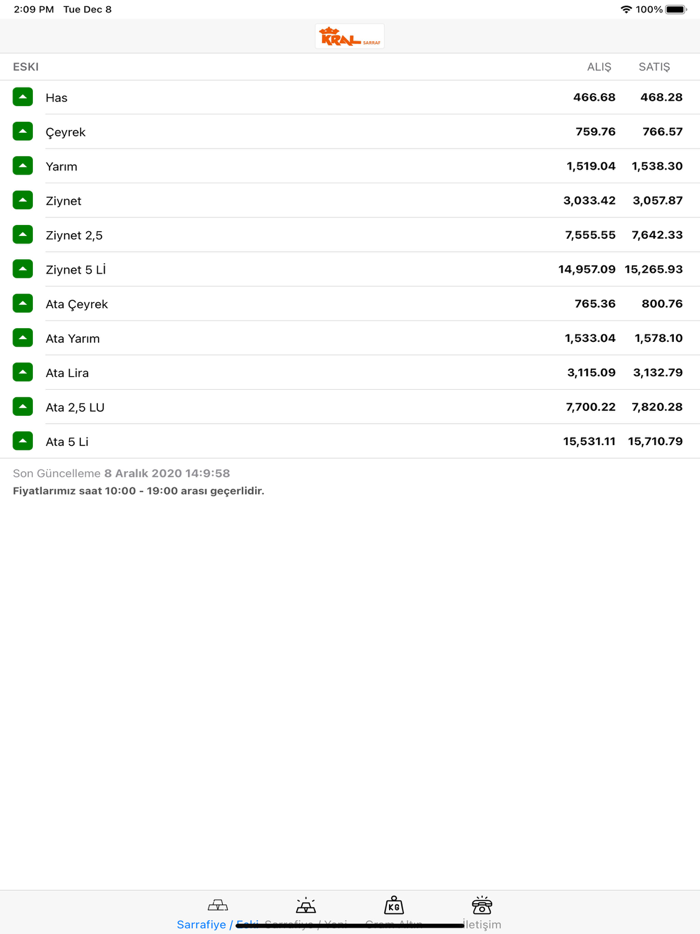Select the Ata Yarım row label

(72, 338)
